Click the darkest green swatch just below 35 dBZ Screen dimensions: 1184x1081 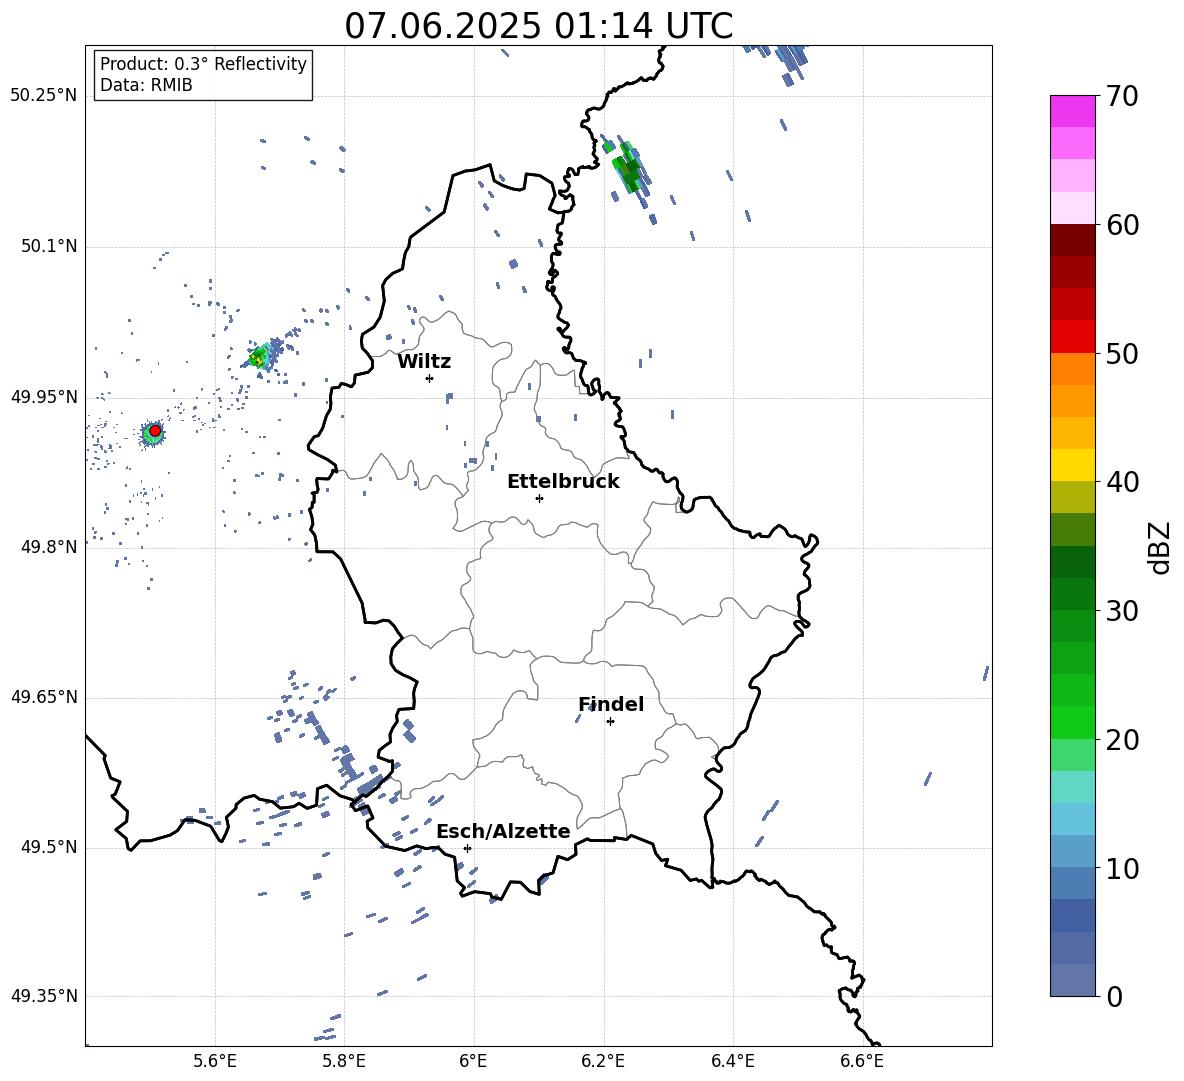(x=1073, y=562)
